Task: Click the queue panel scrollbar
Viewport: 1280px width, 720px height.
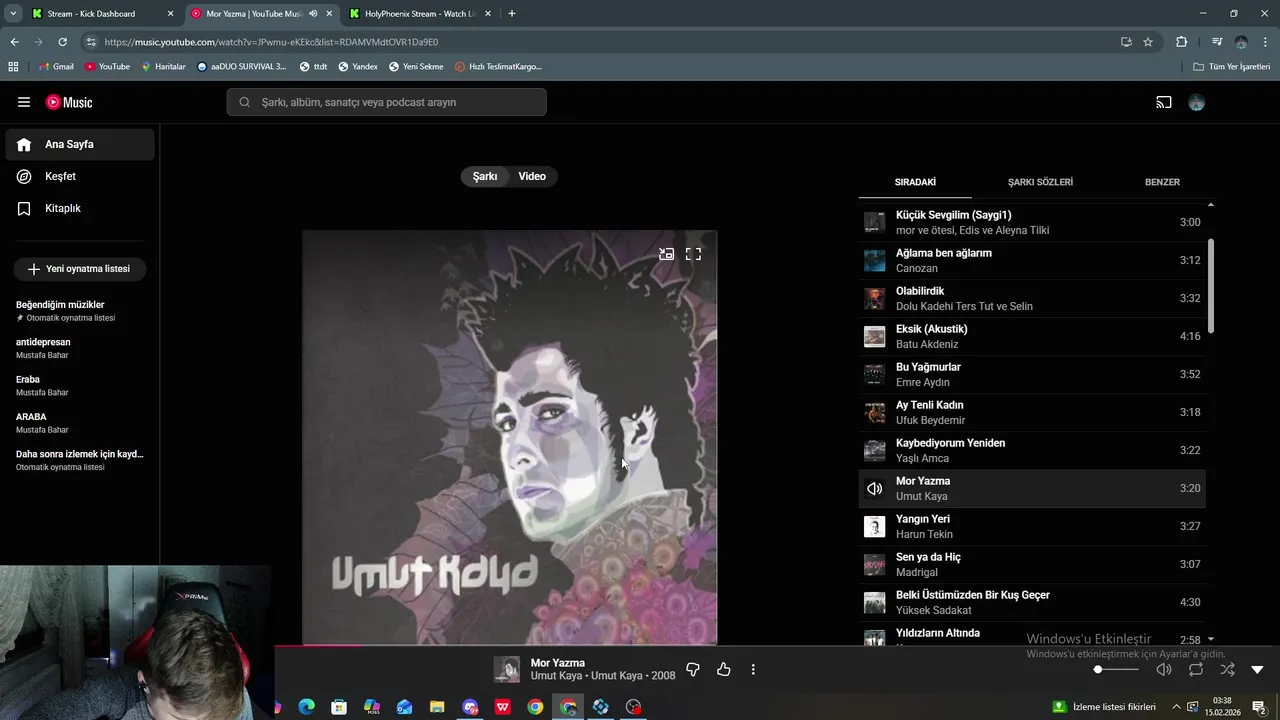Action: [1211, 286]
